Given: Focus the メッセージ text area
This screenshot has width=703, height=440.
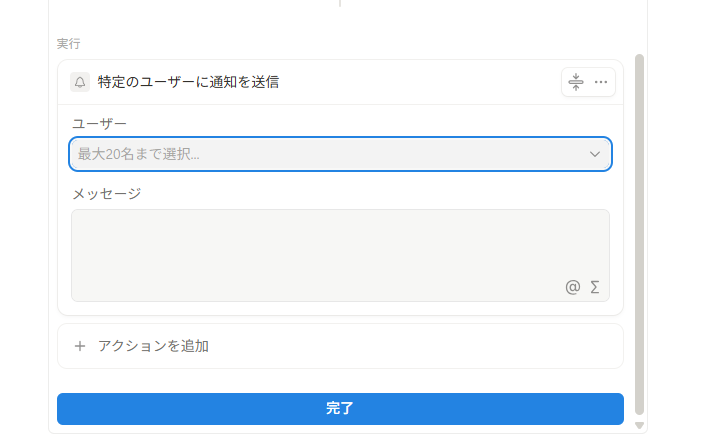Looking at the screenshot, I should coord(340,255).
